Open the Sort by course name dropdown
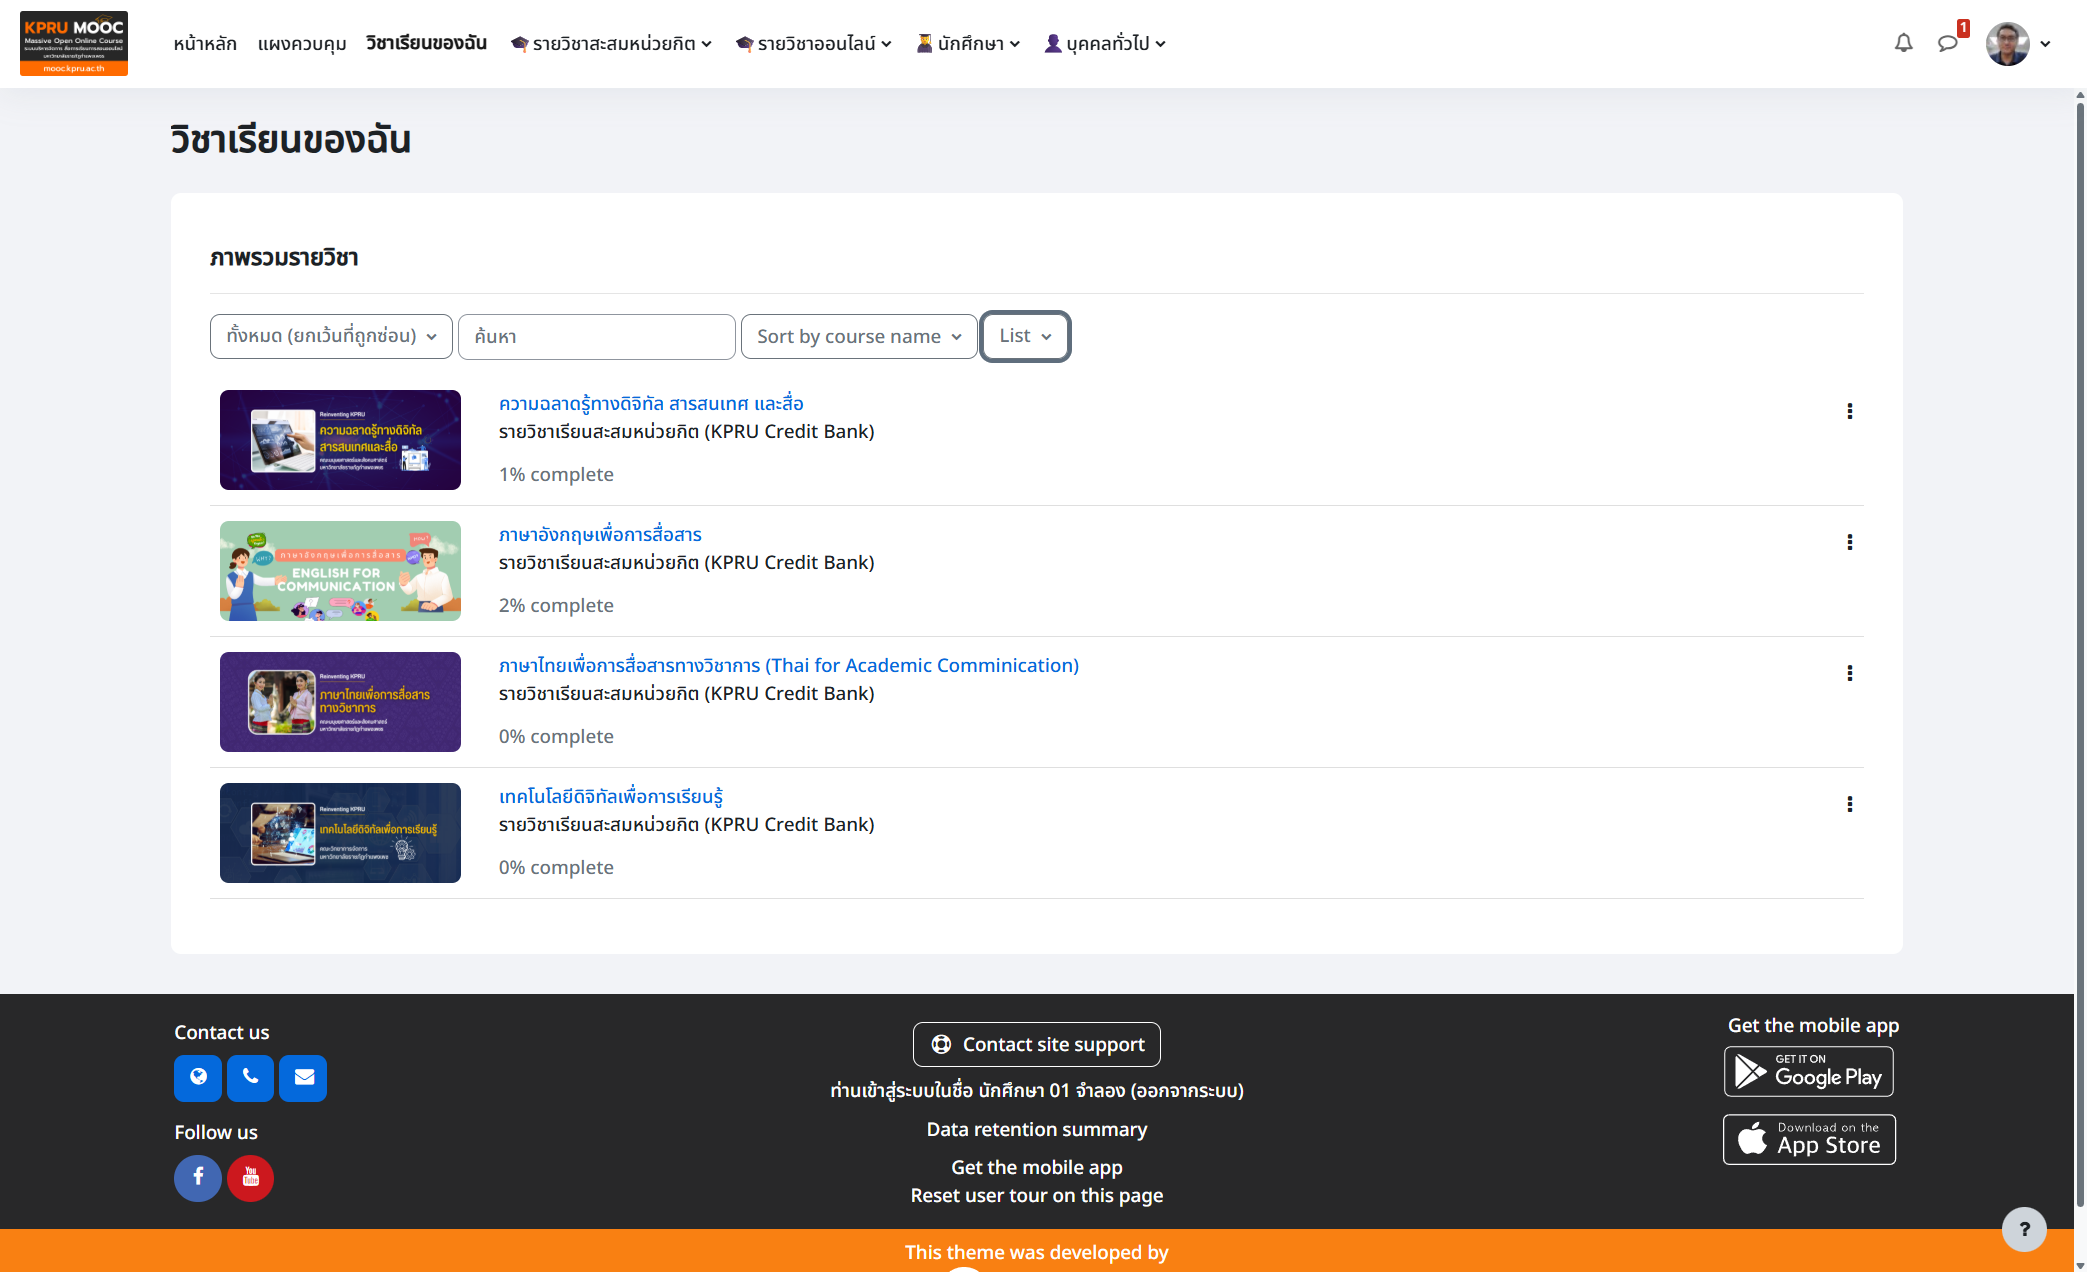This screenshot has height=1272, width=2087. coord(859,336)
